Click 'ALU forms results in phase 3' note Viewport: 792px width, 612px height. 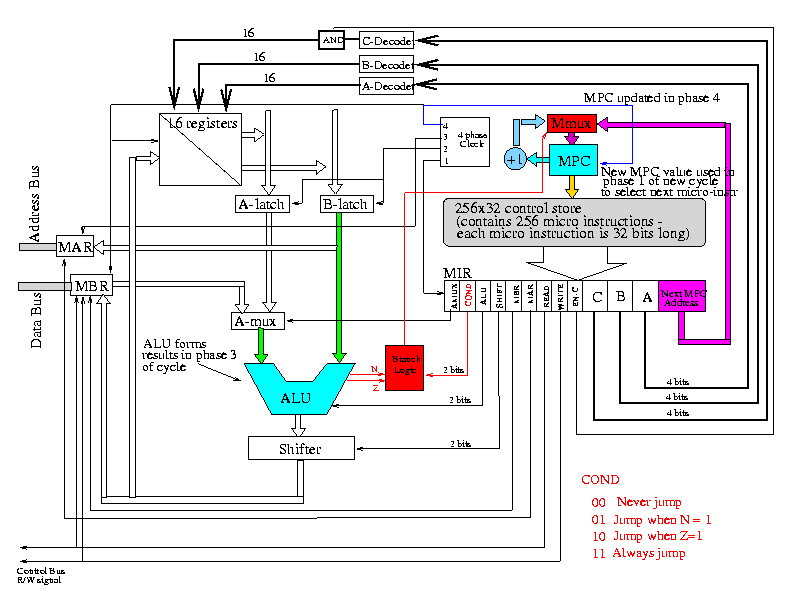188,355
